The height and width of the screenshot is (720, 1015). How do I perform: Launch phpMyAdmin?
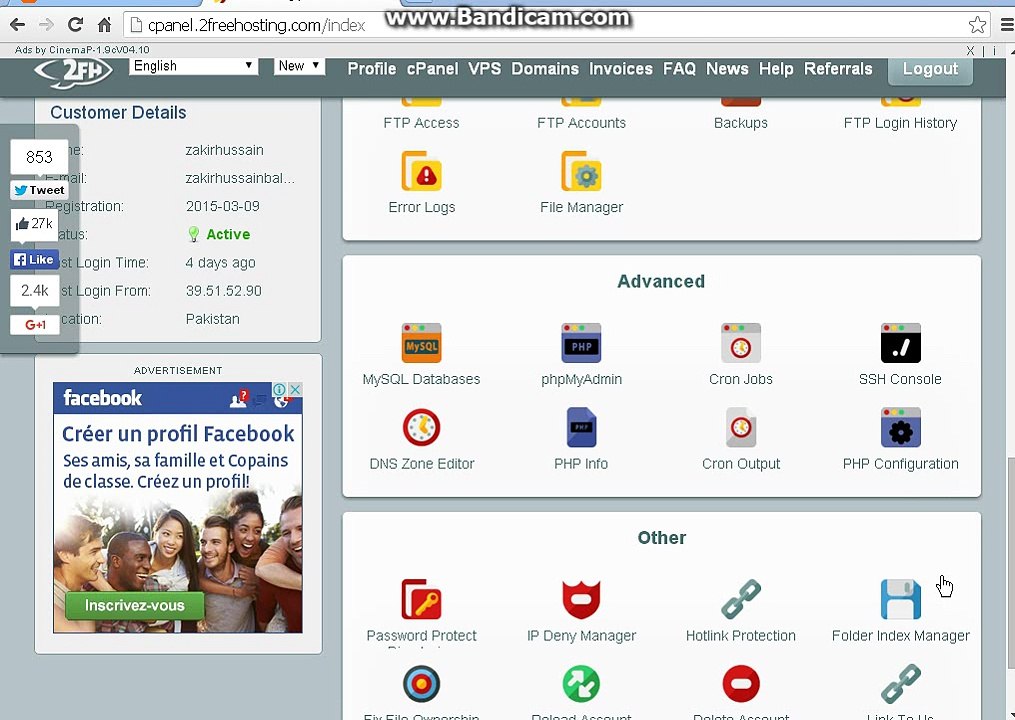pyautogui.click(x=581, y=343)
